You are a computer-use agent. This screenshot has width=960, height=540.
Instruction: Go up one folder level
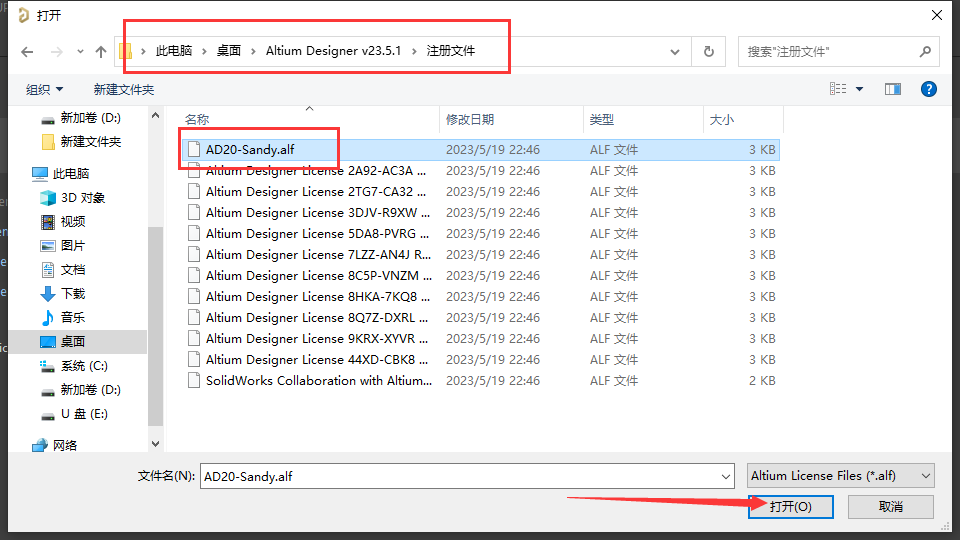pyautogui.click(x=101, y=52)
